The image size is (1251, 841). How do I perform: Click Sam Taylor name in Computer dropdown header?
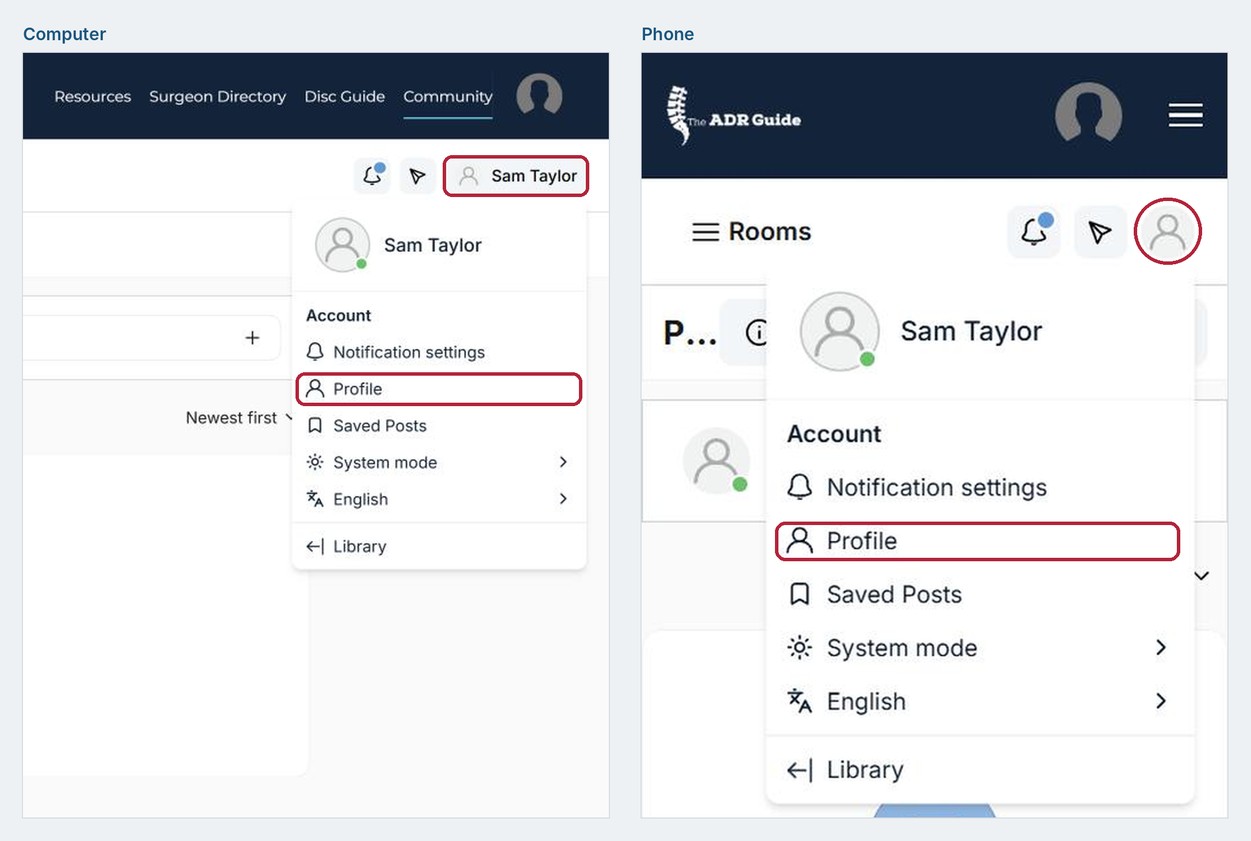[433, 245]
